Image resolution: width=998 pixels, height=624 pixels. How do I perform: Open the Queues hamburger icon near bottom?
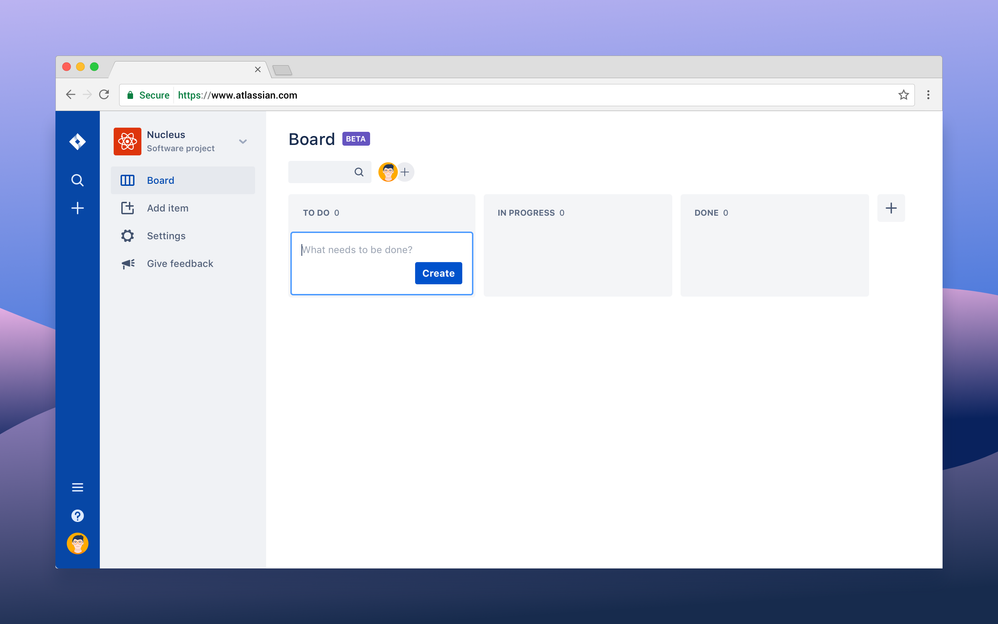pyautogui.click(x=77, y=487)
